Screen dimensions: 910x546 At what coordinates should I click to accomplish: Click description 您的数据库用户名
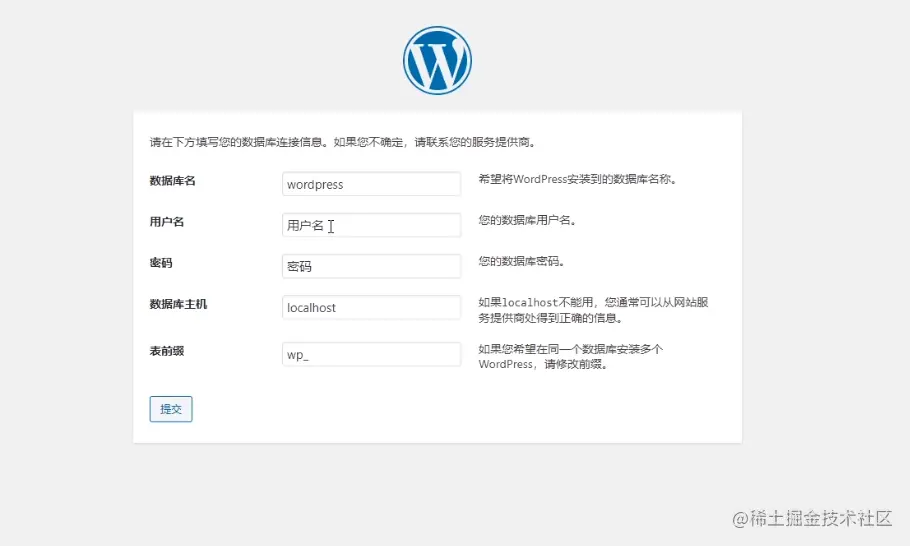coord(527,220)
